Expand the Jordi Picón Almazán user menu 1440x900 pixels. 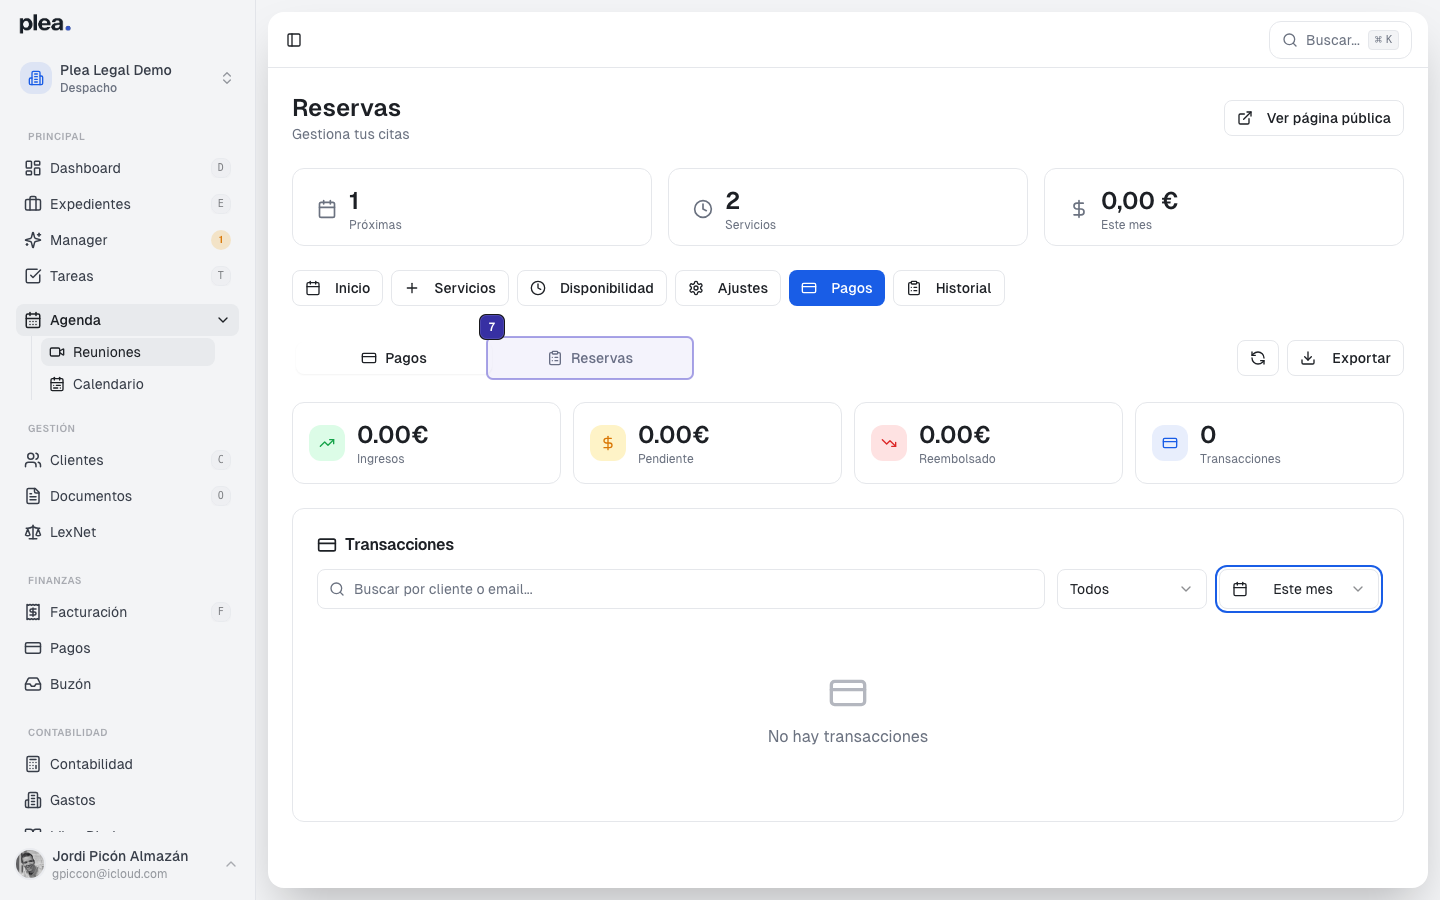[x=231, y=864]
